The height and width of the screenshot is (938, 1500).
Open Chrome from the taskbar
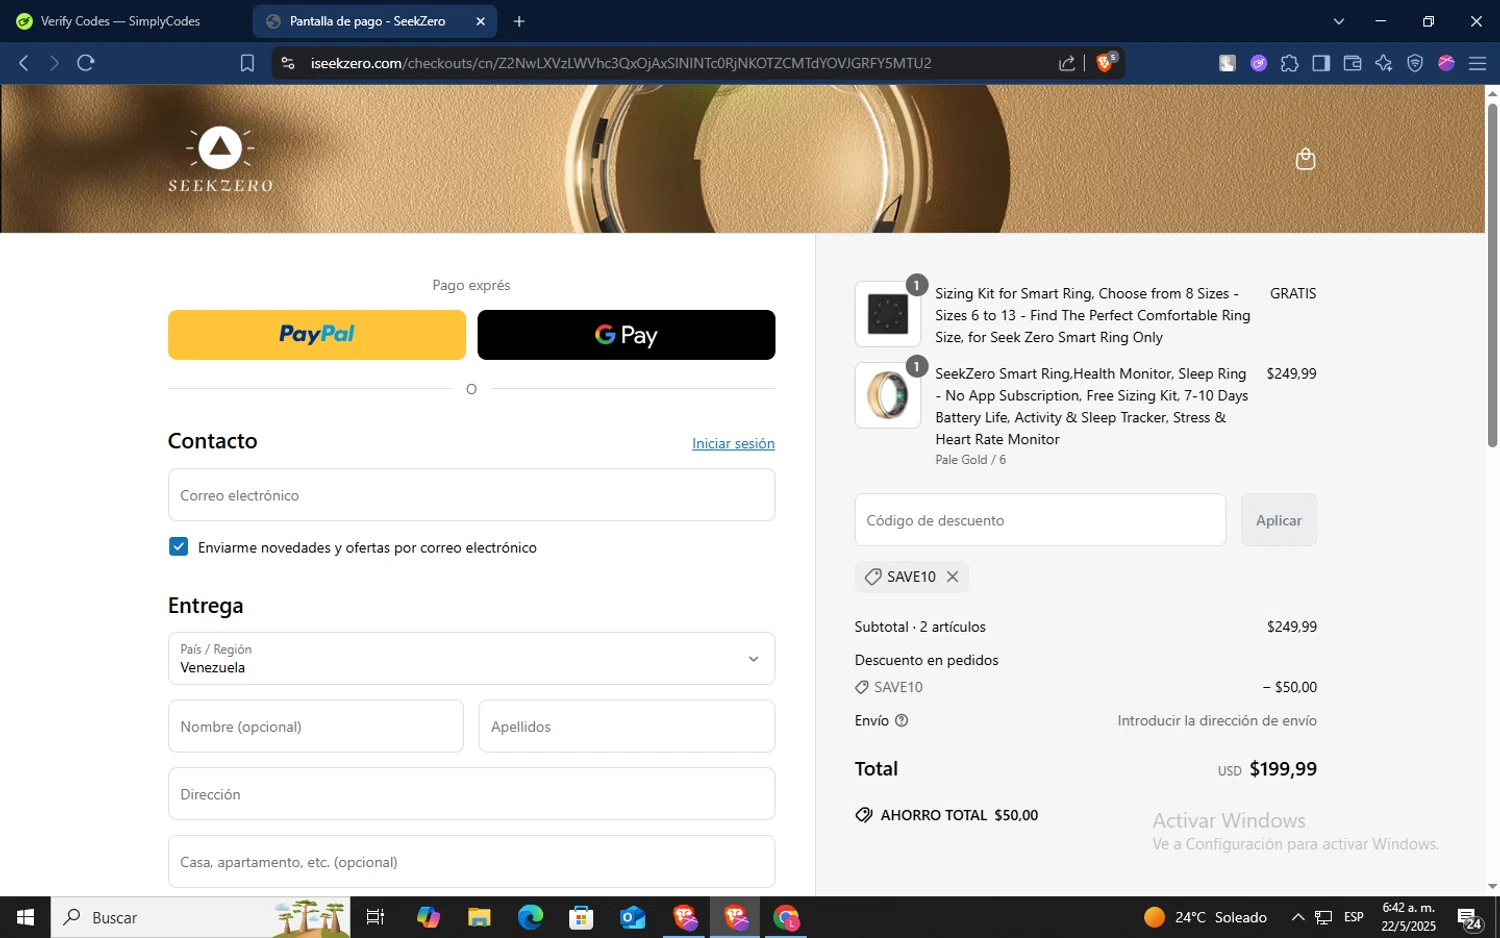(786, 917)
